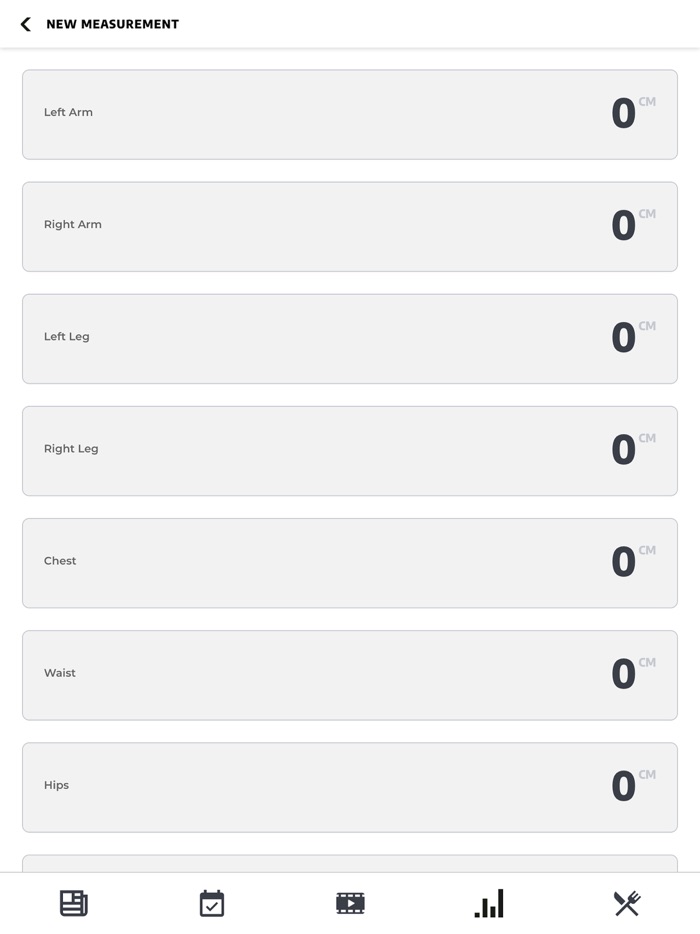Image resolution: width=700 pixels, height=934 pixels.
Task: Open the progress statistics chart icon
Action: tap(489, 904)
